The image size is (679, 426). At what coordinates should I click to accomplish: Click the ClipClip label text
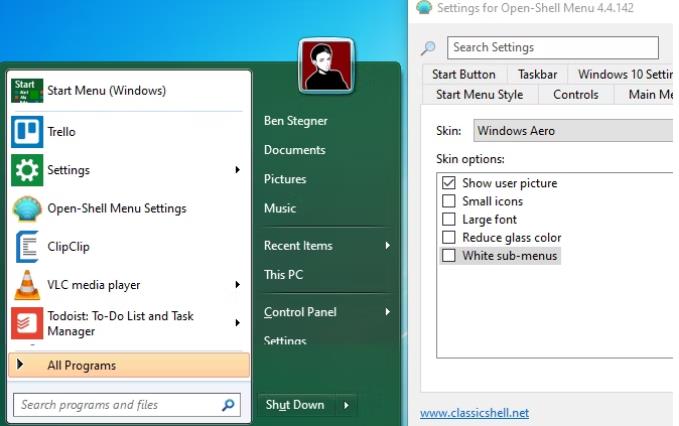tap(68, 247)
